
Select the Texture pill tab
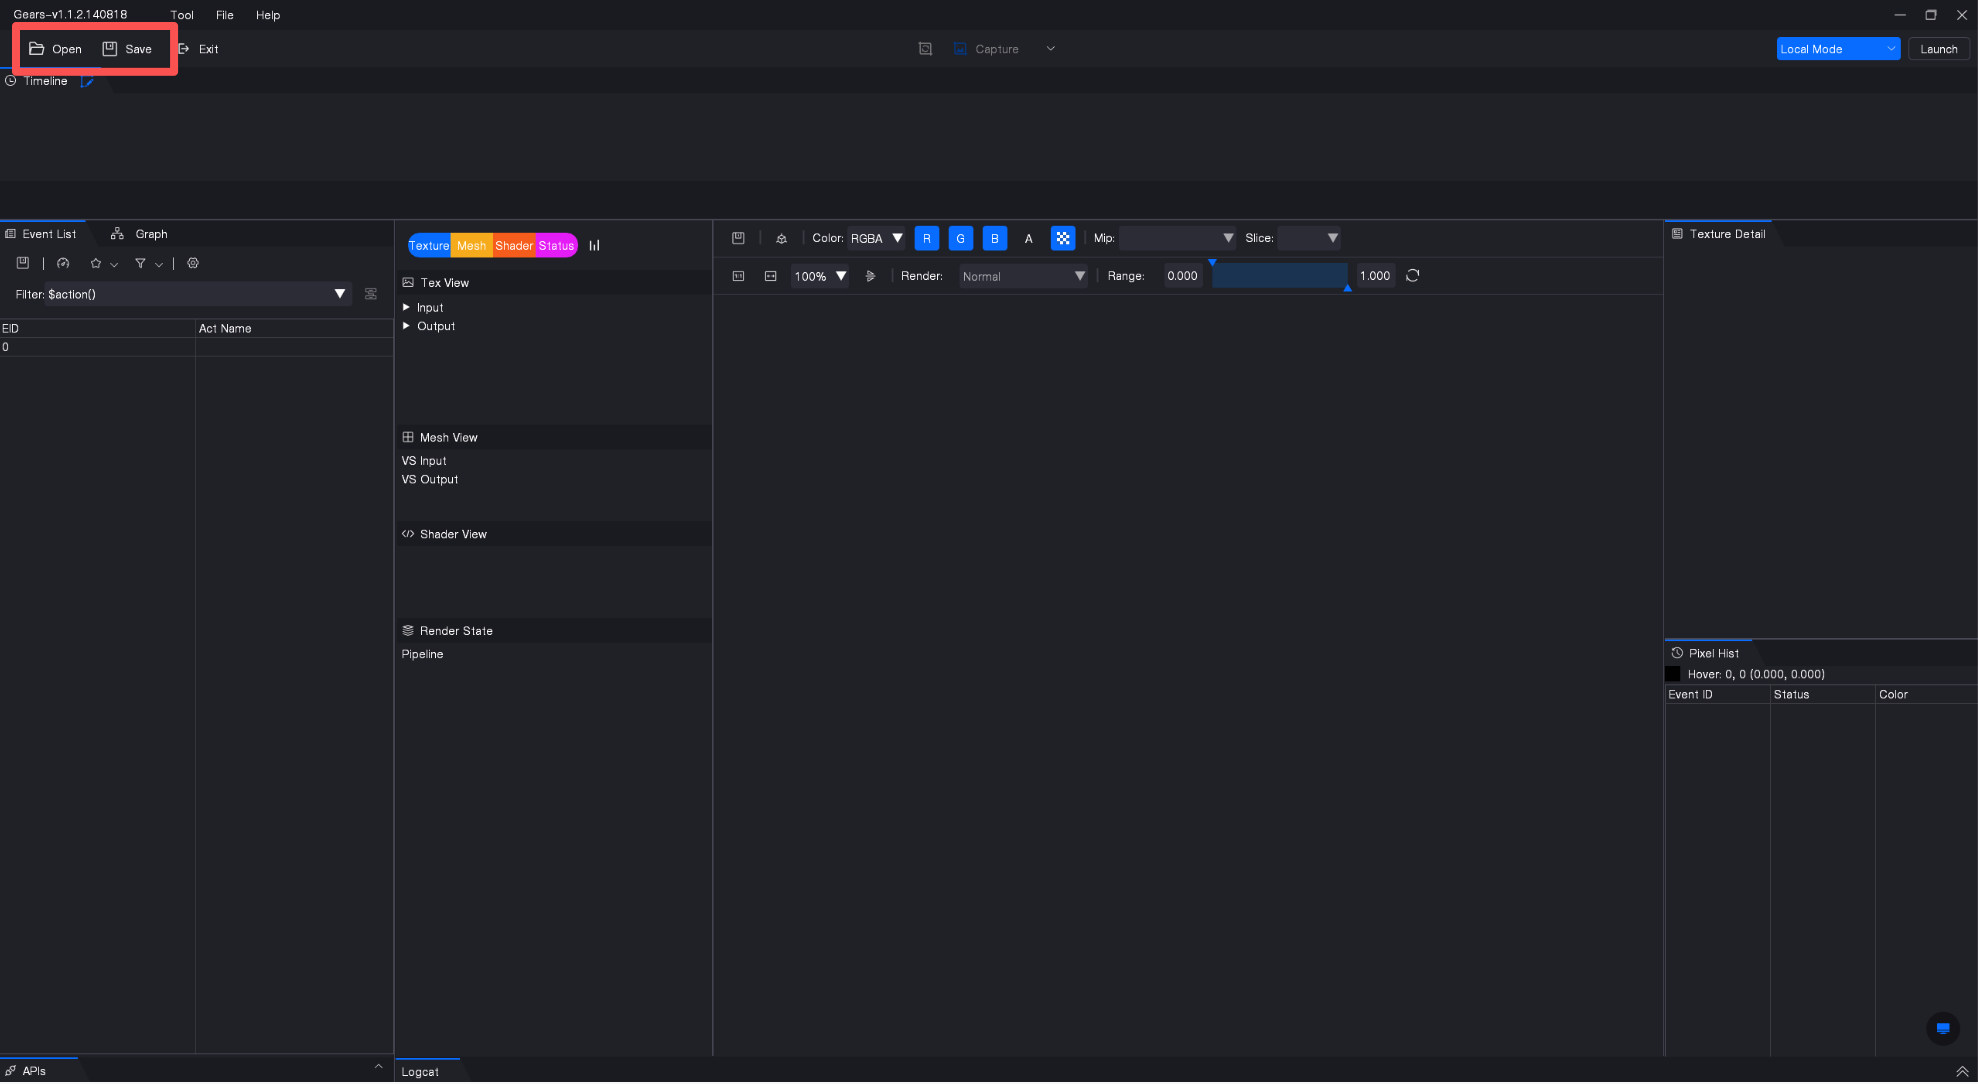tap(429, 246)
